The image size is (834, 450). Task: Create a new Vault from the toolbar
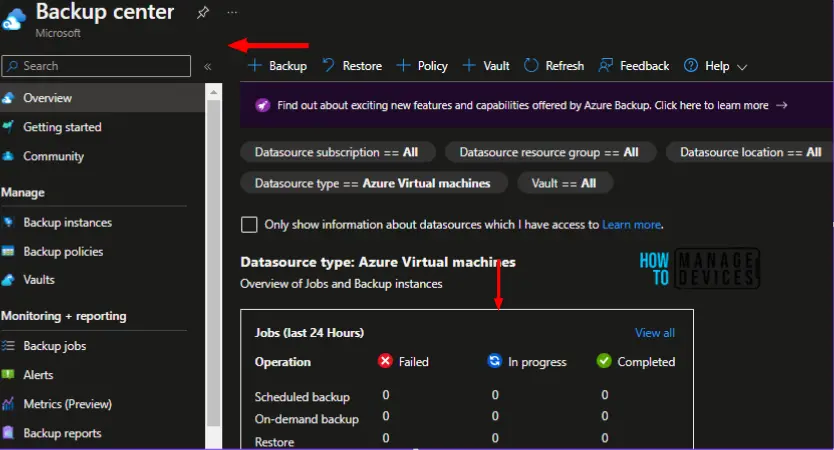[486, 66]
